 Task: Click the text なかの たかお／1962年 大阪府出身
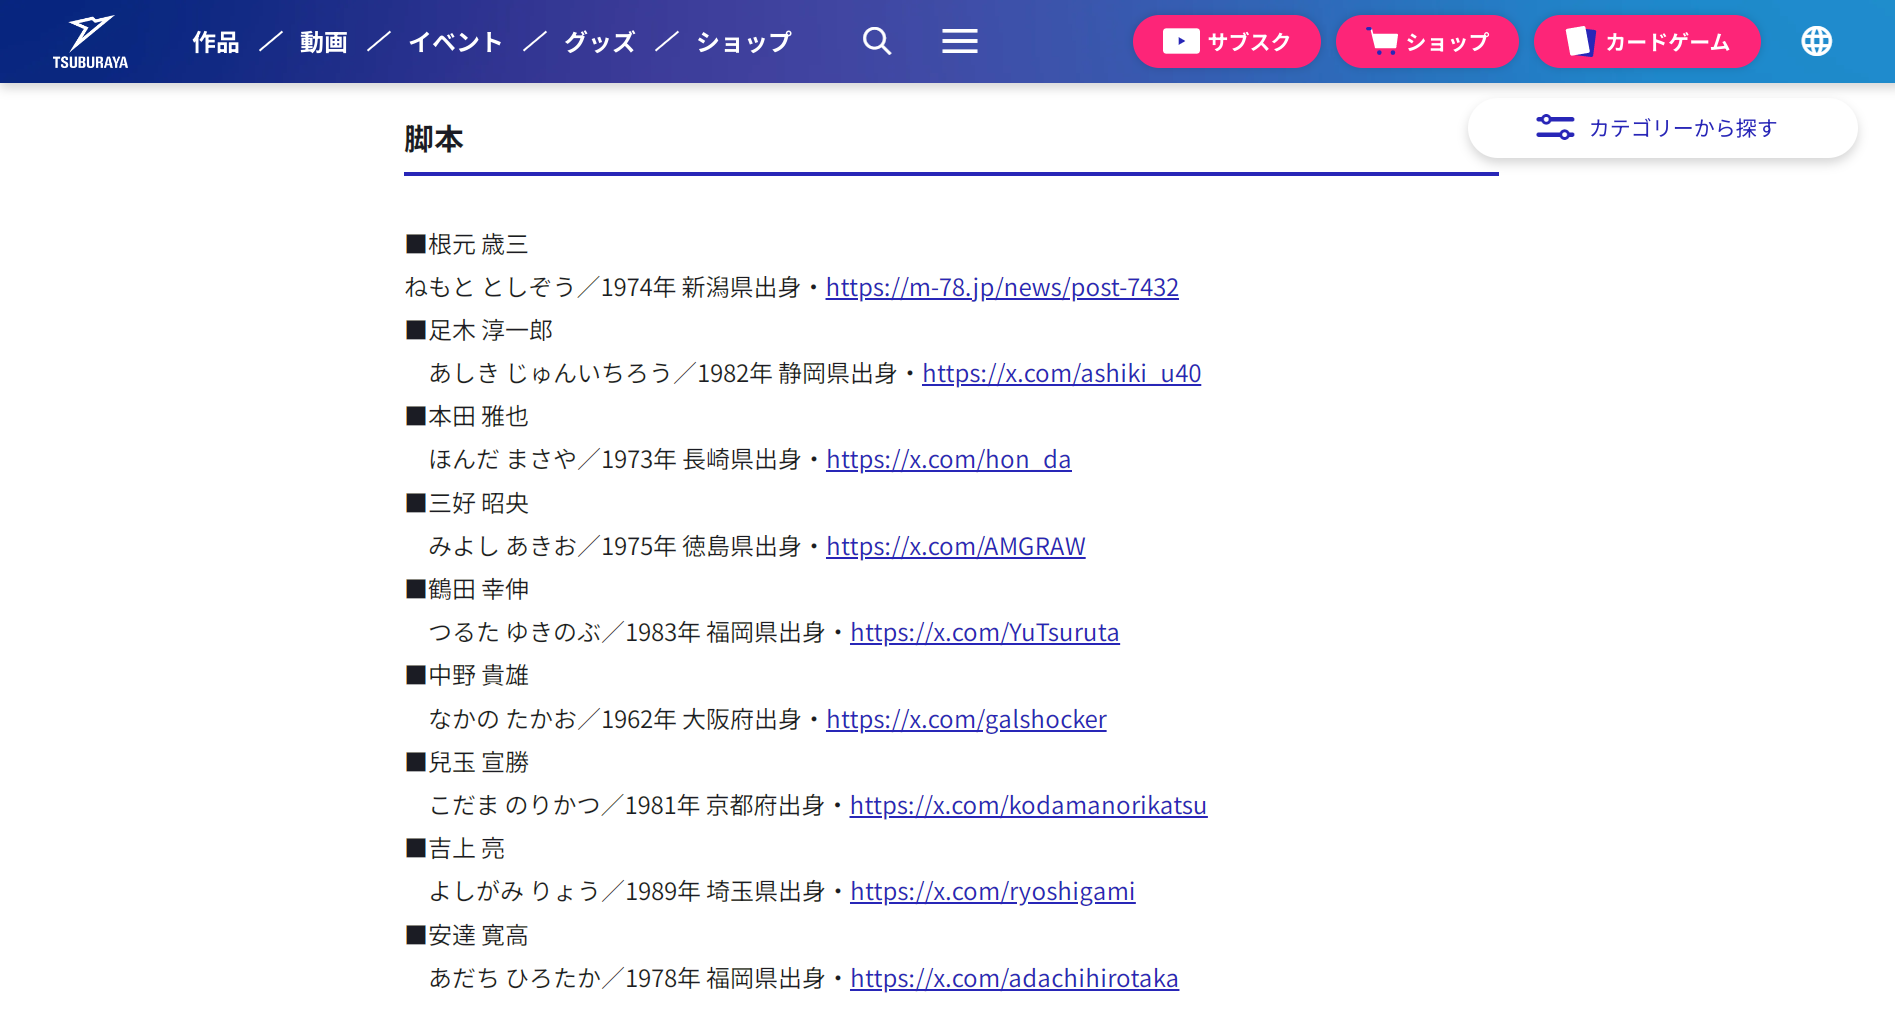[x=615, y=720]
